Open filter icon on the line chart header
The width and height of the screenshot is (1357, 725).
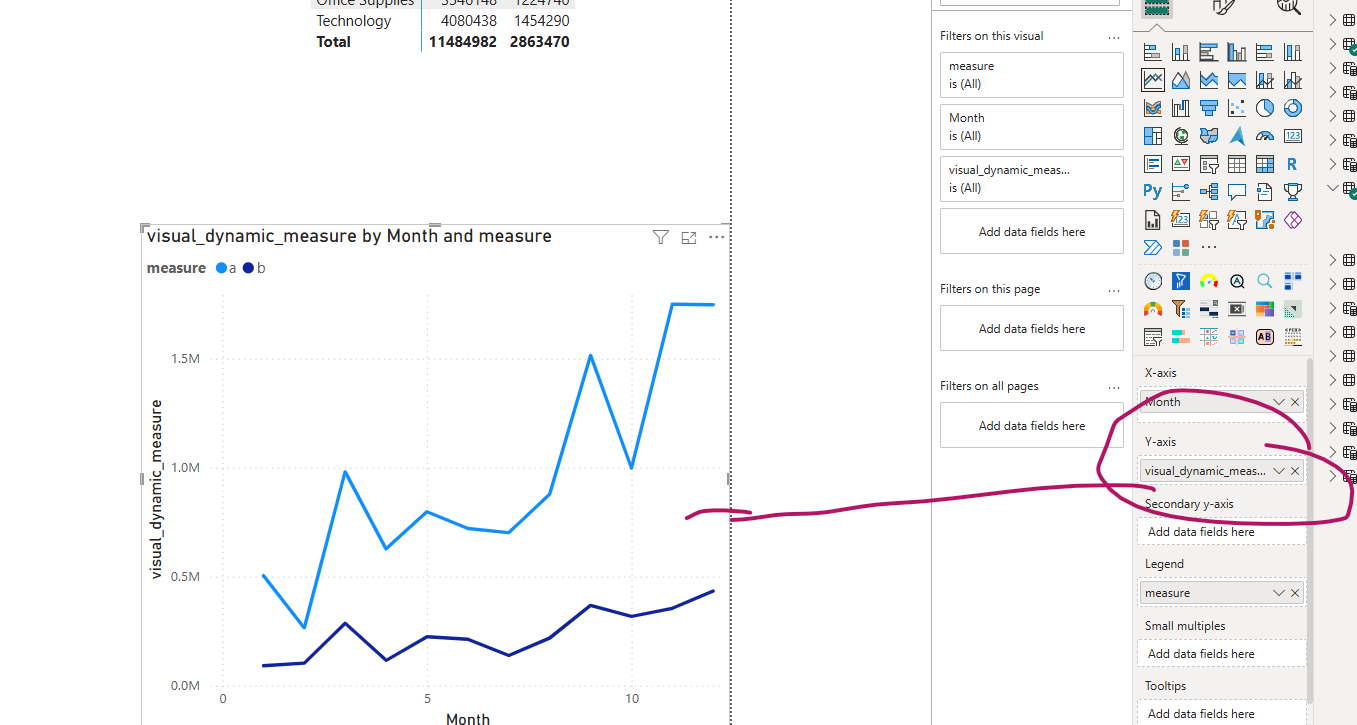[660, 237]
